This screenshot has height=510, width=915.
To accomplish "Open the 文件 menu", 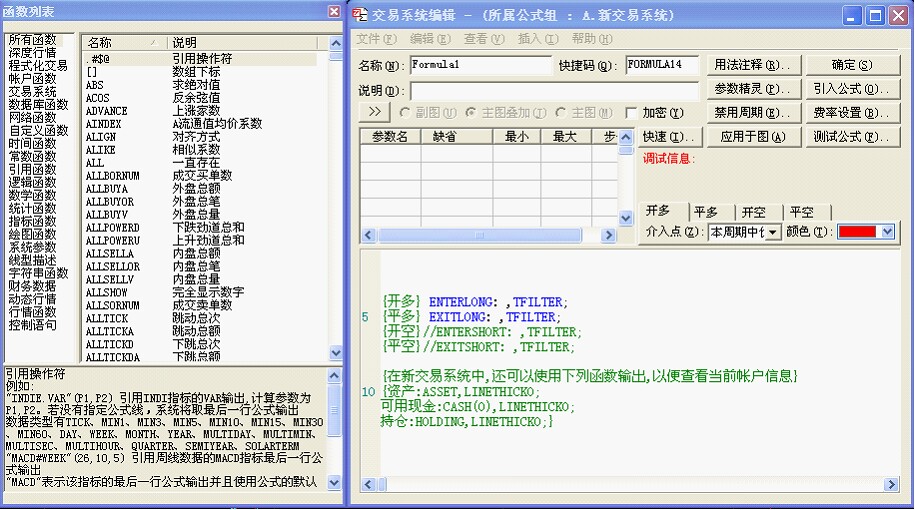I will (x=376, y=39).
